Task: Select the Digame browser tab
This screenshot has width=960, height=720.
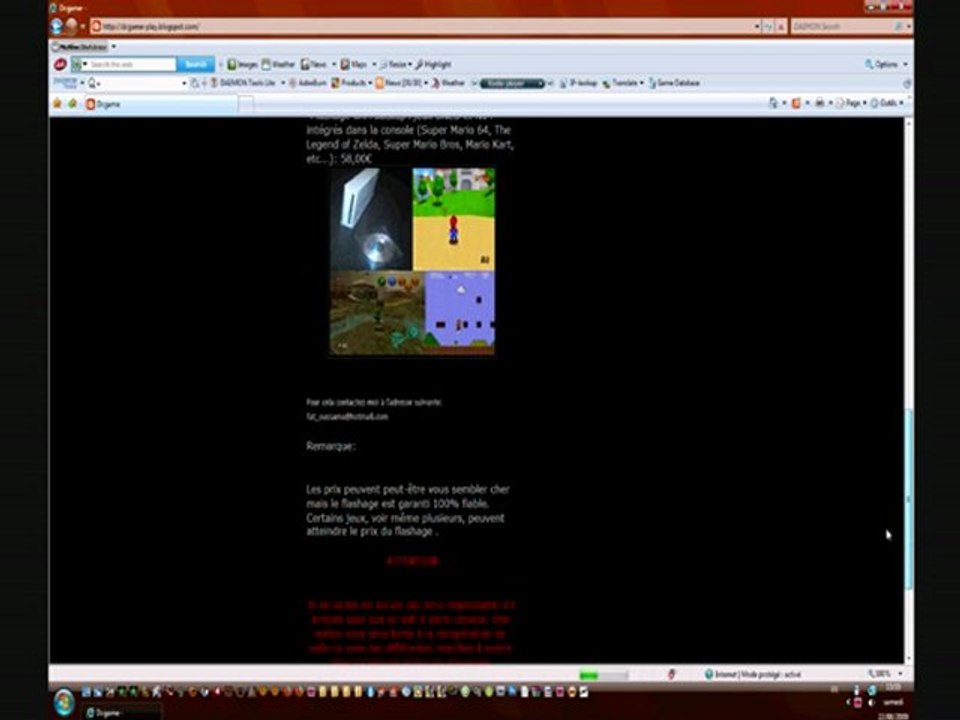Action: pyautogui.click(x=160, y=104)
